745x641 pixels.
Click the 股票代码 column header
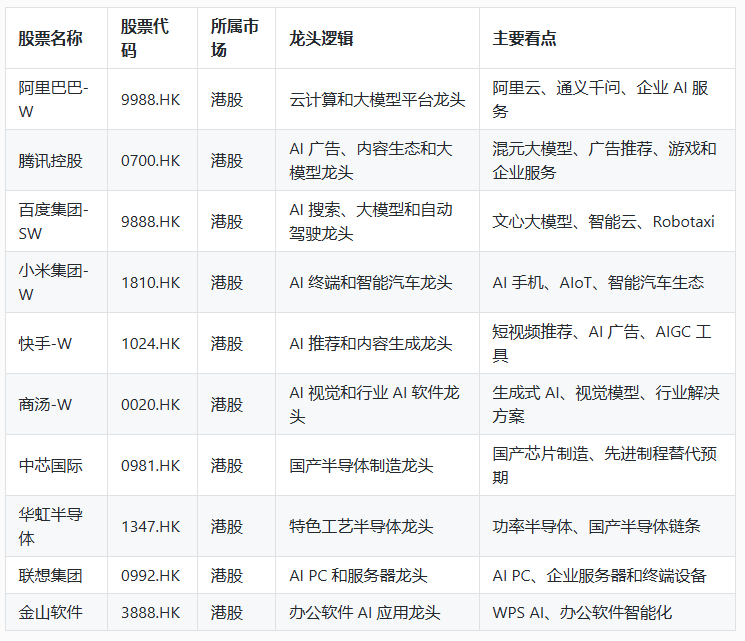(144, 38)
